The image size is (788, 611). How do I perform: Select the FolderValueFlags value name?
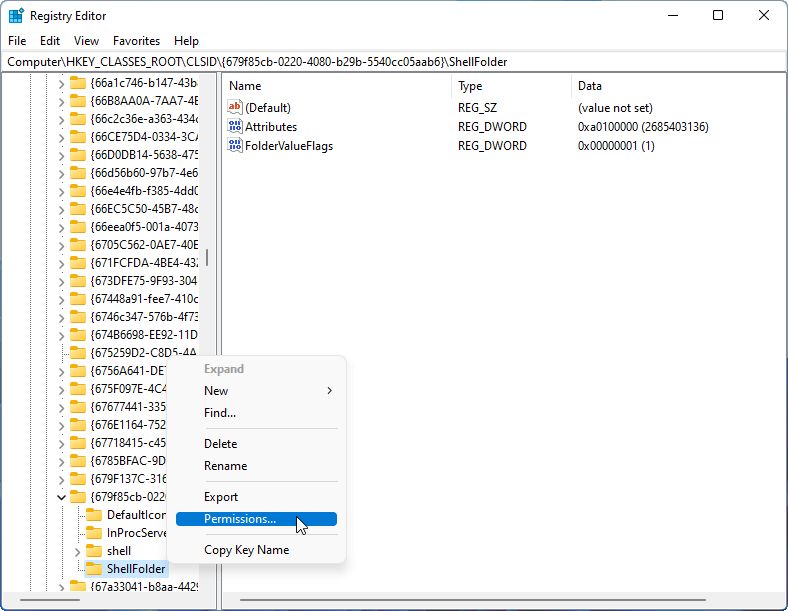[288, 146]
